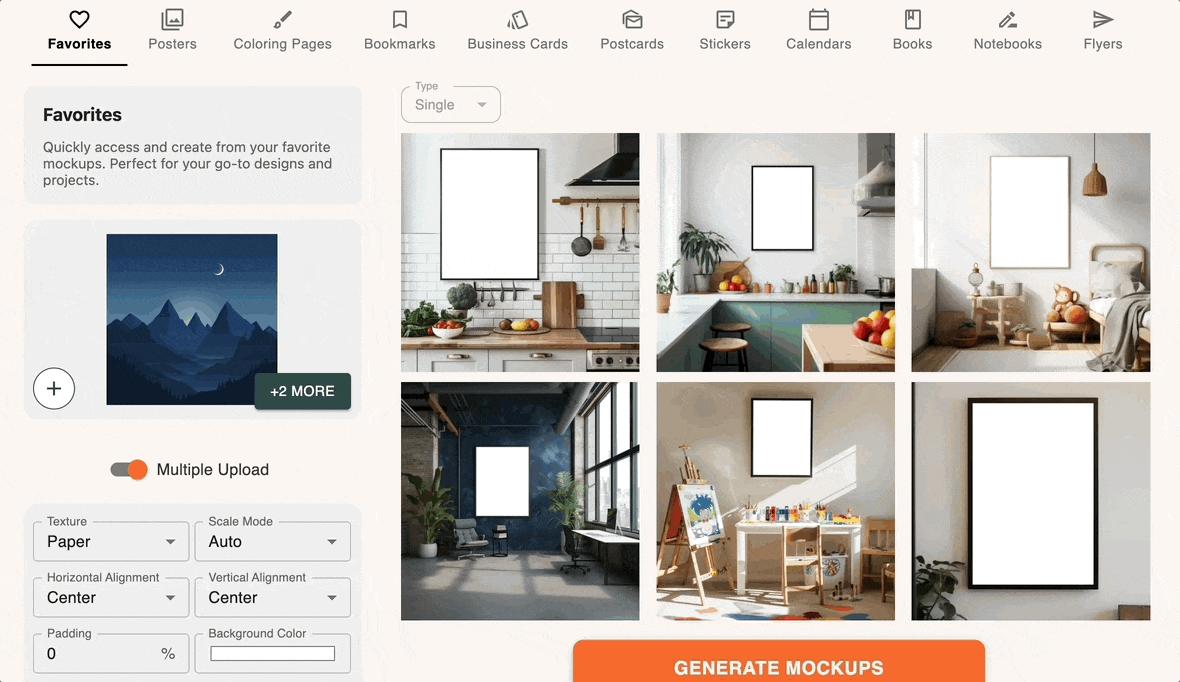Open the Notebooks tab
This screenshot has width=1180, height=682.
(x=1008, y=32)
